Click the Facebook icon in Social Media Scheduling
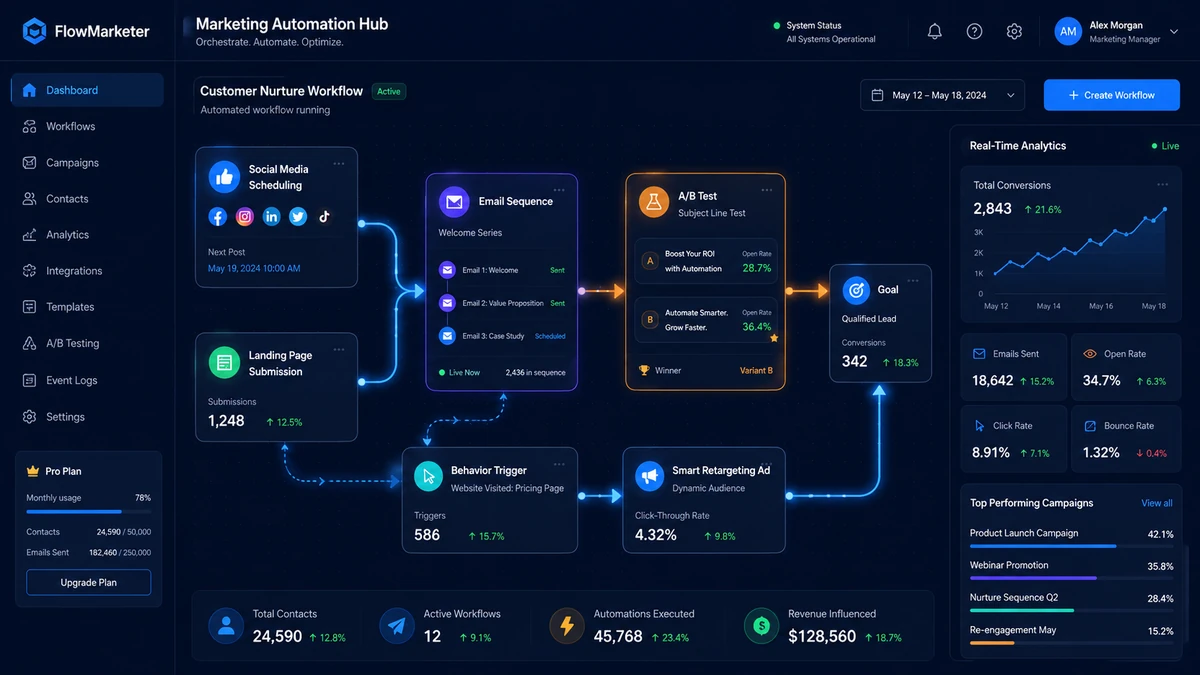This screenshot has height=675, width=1200. 218,216
